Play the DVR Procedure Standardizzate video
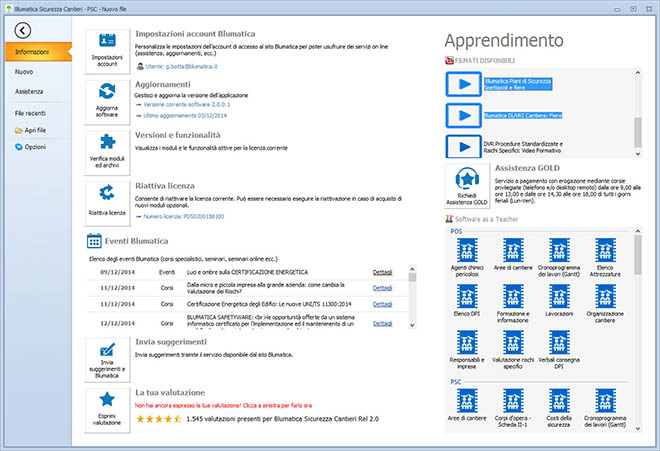This screenshot has height=451, width=660. (x=463, y=147)
